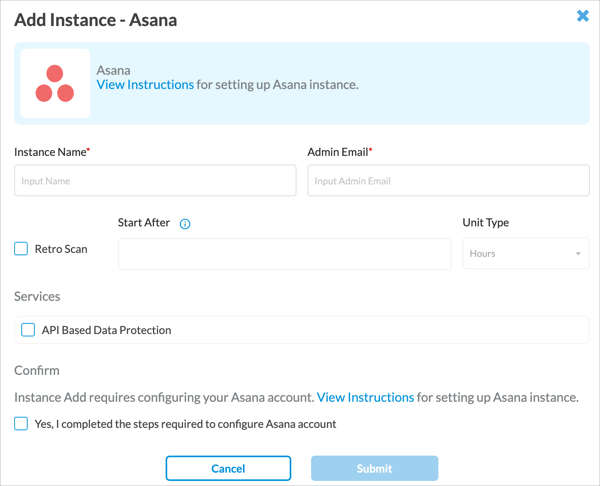Screen dimensions: 600x486
Task: Click the 'Admin Email' label
Action: 338,152
